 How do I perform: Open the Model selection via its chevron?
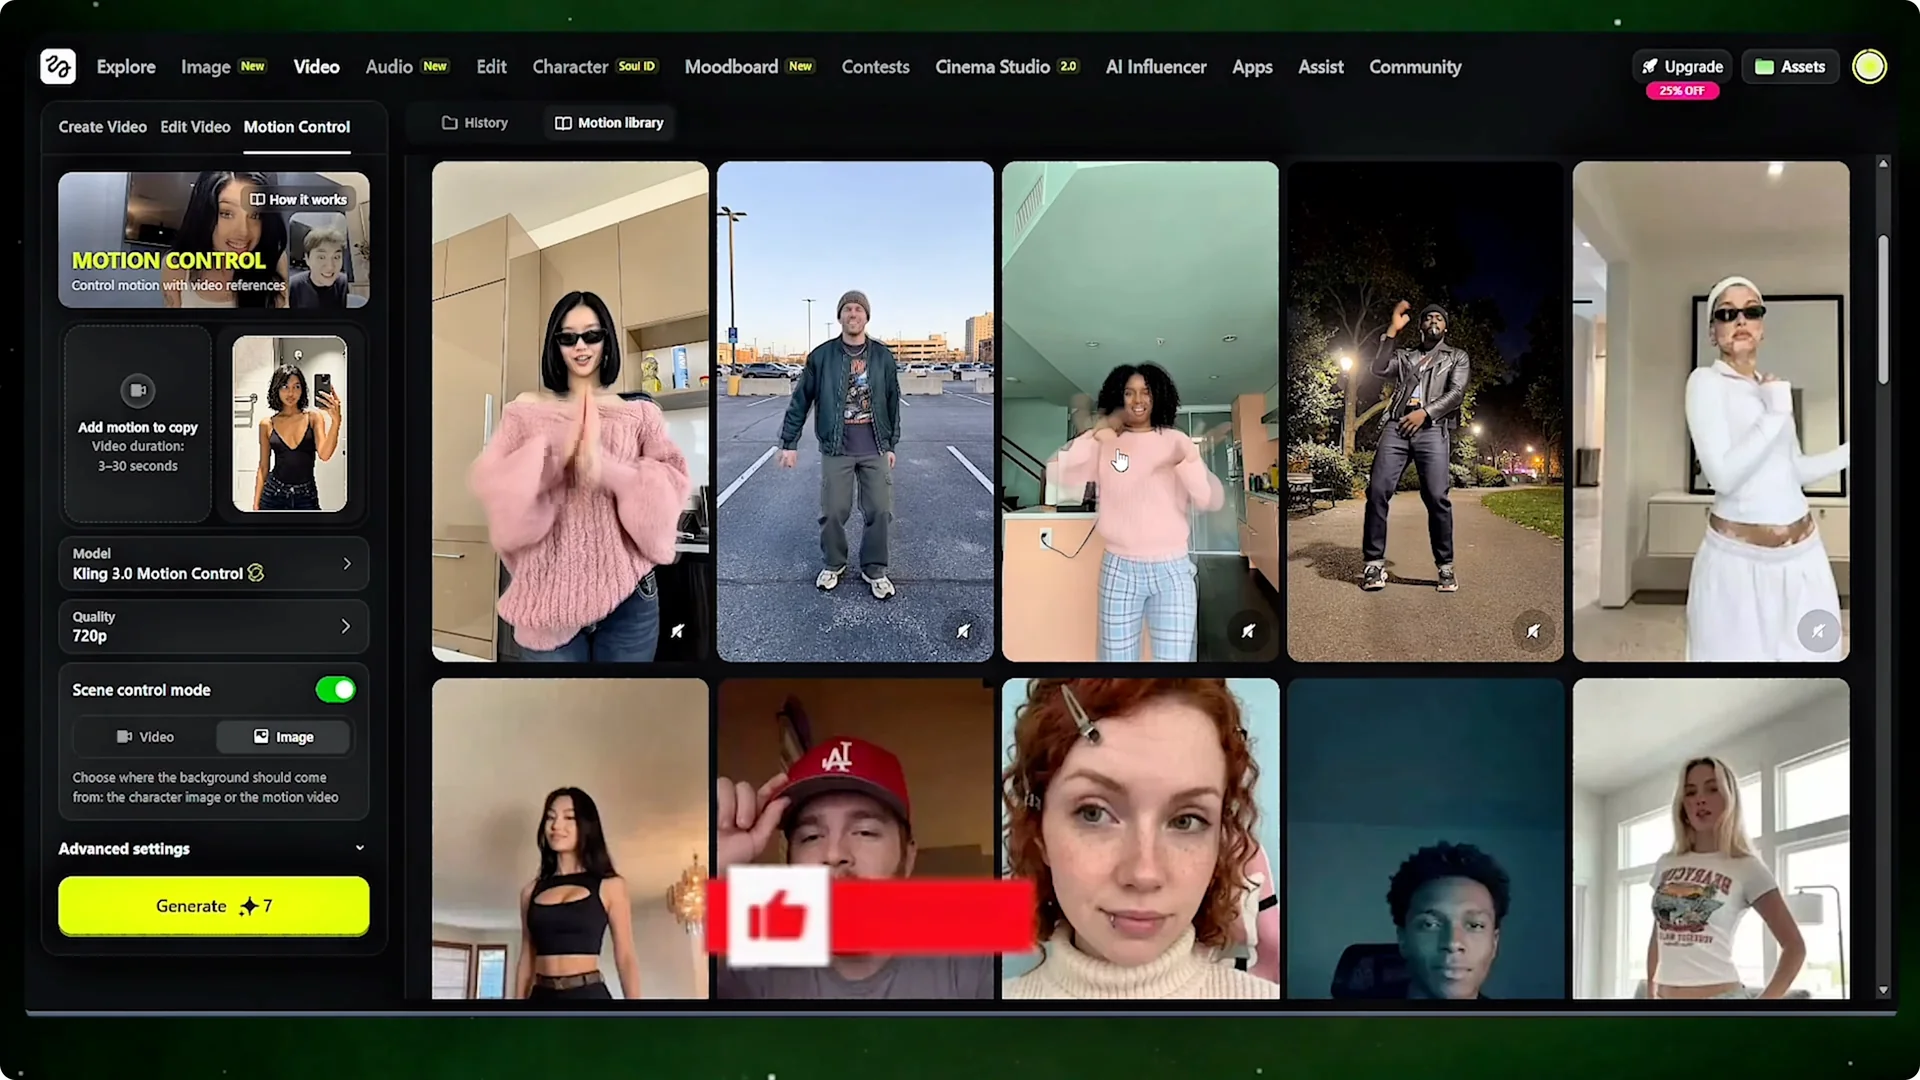(347, 563)
